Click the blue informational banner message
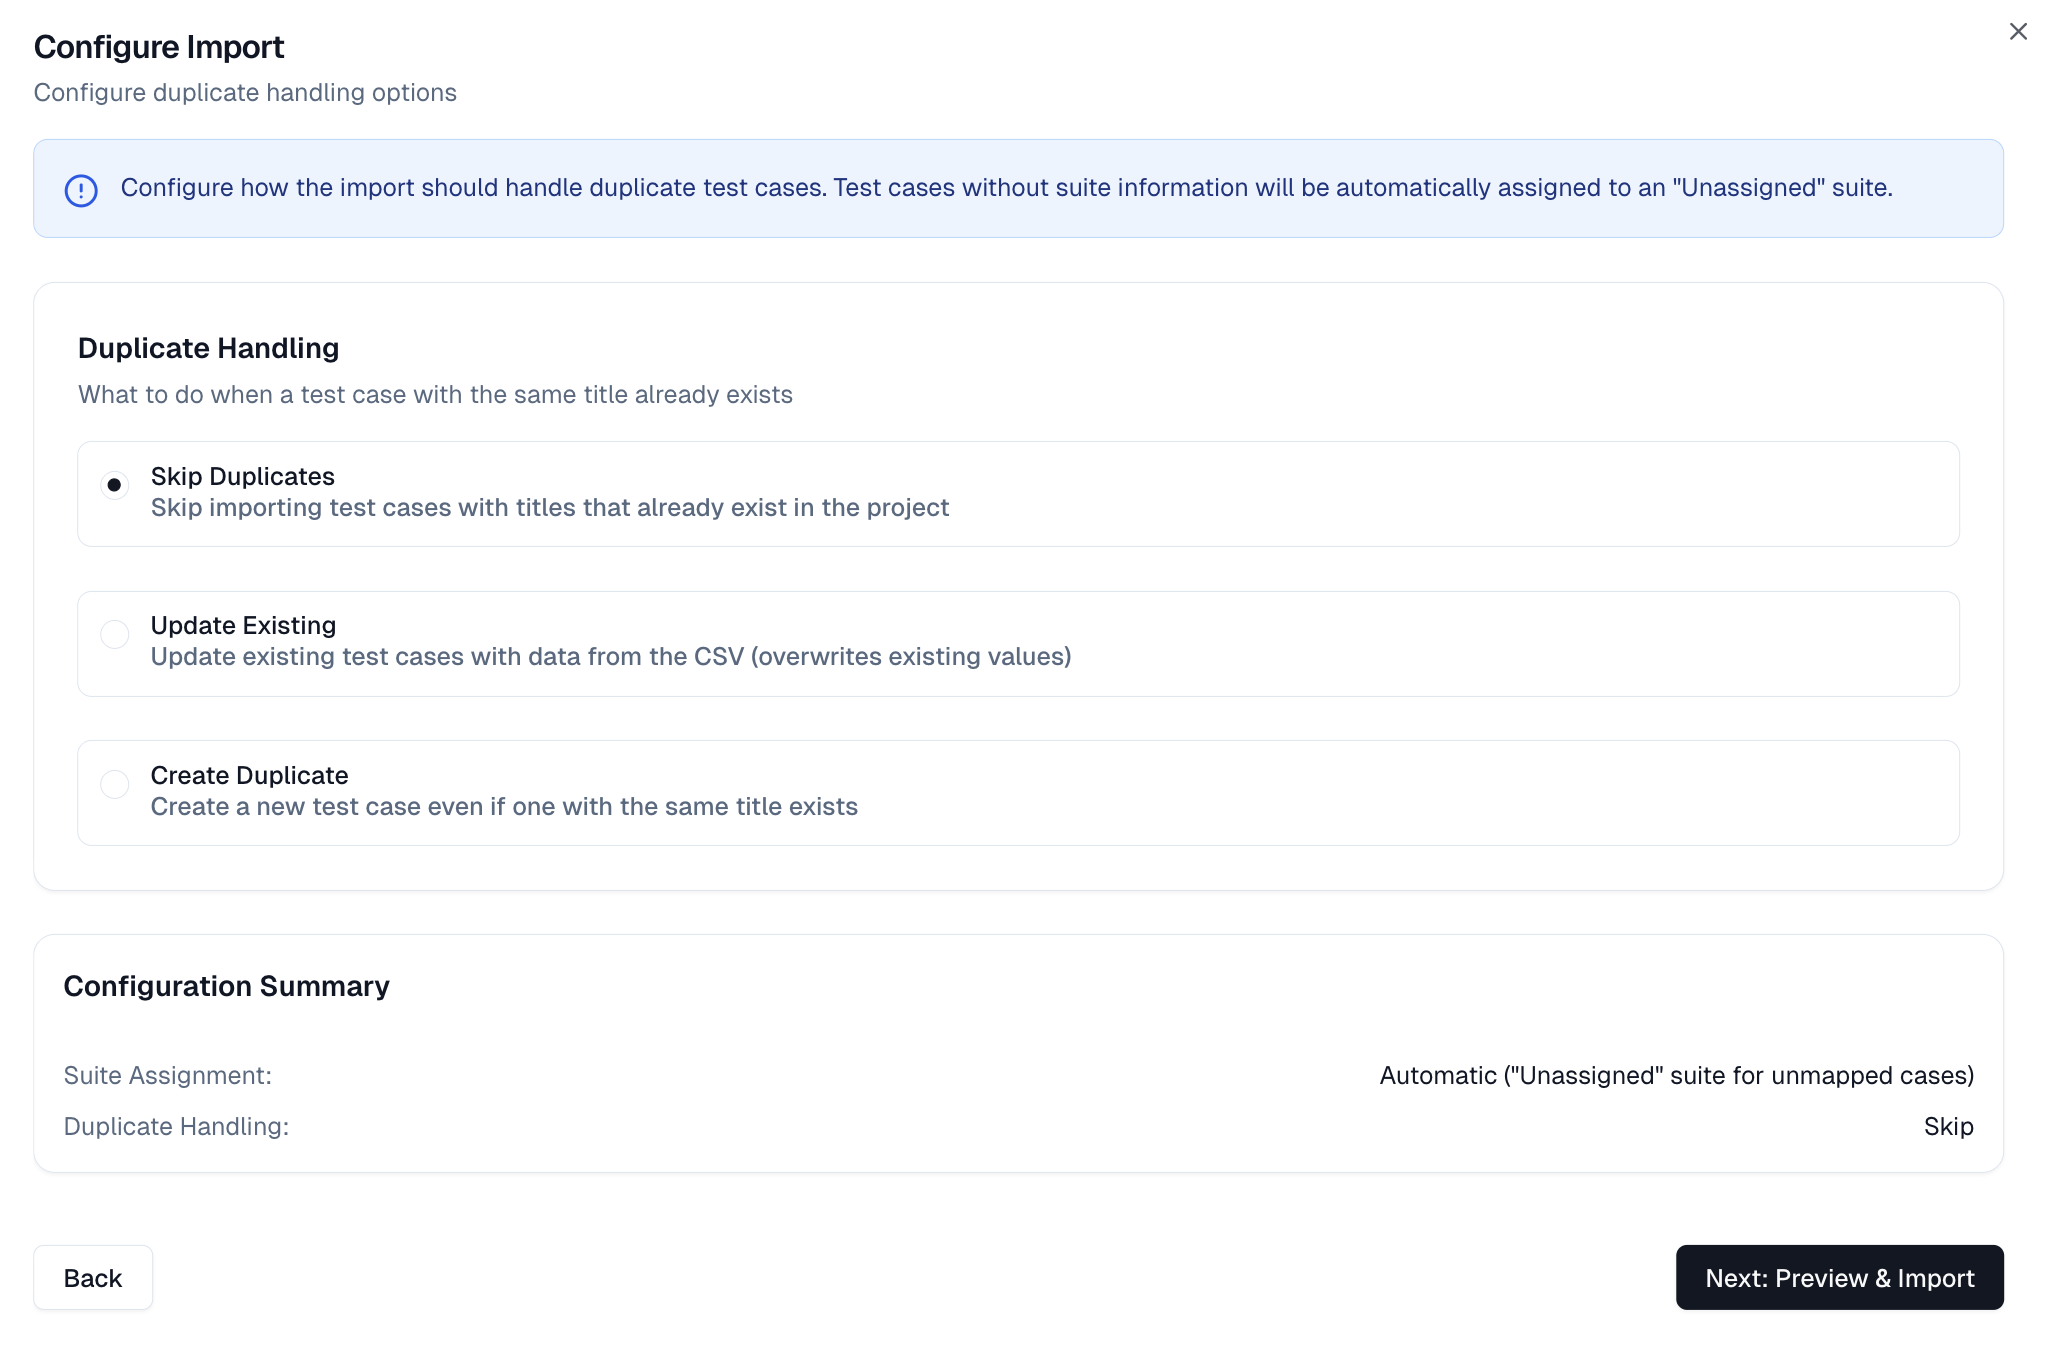 tap(1006, 187)
